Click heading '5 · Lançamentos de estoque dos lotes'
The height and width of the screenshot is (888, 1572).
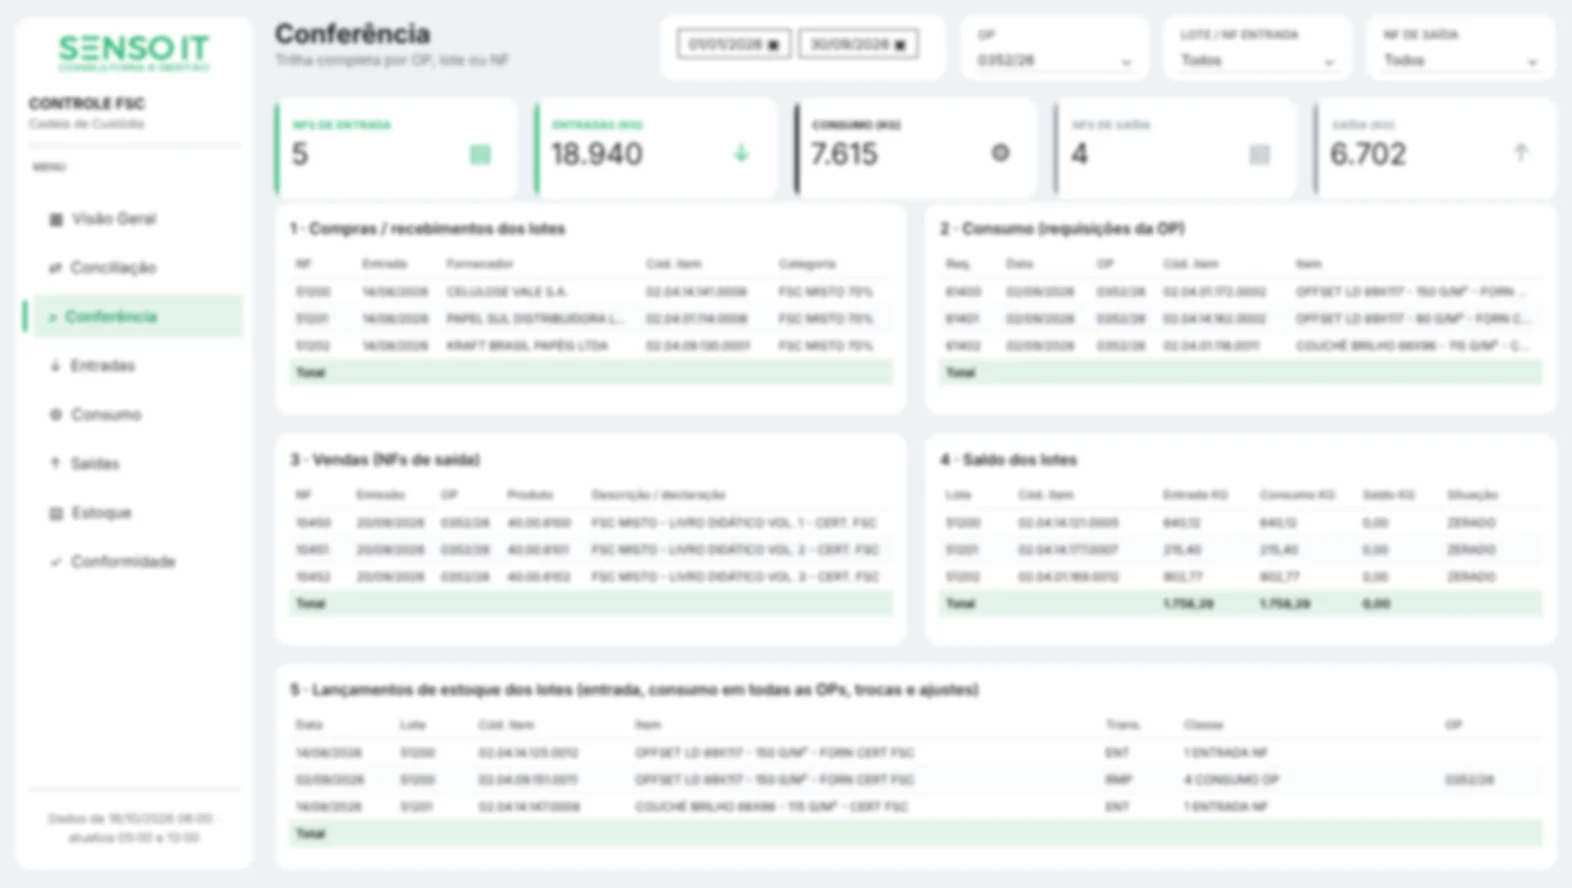point(635,690)
